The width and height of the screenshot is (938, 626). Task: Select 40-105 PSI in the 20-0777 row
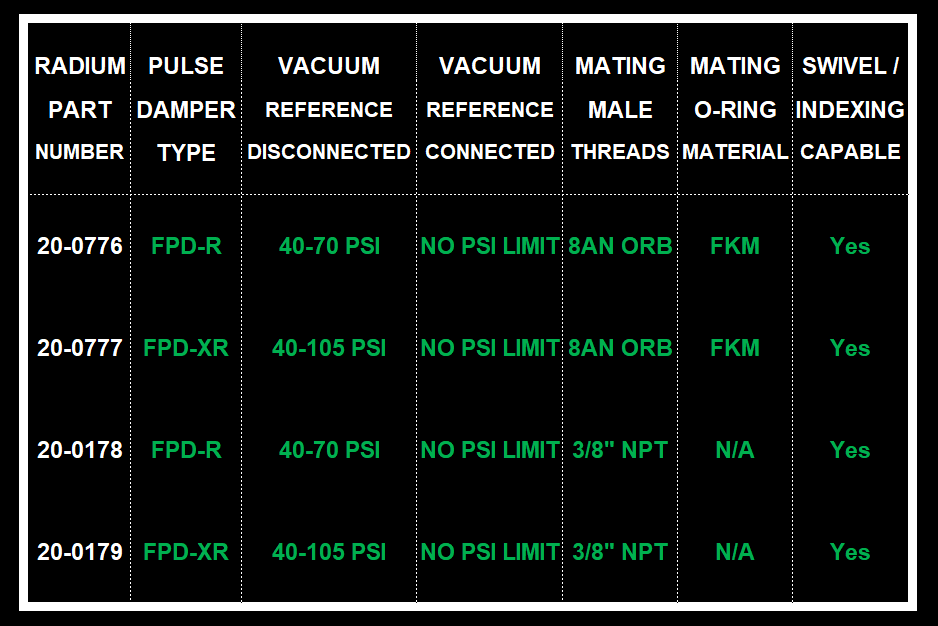329,348
